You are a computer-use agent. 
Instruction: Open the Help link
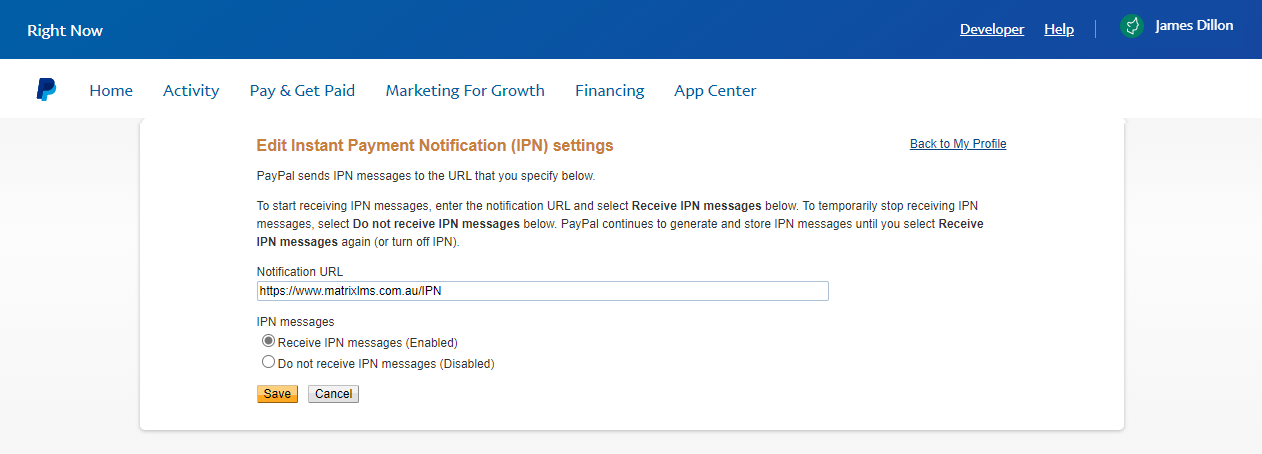tap(1059, 29)
